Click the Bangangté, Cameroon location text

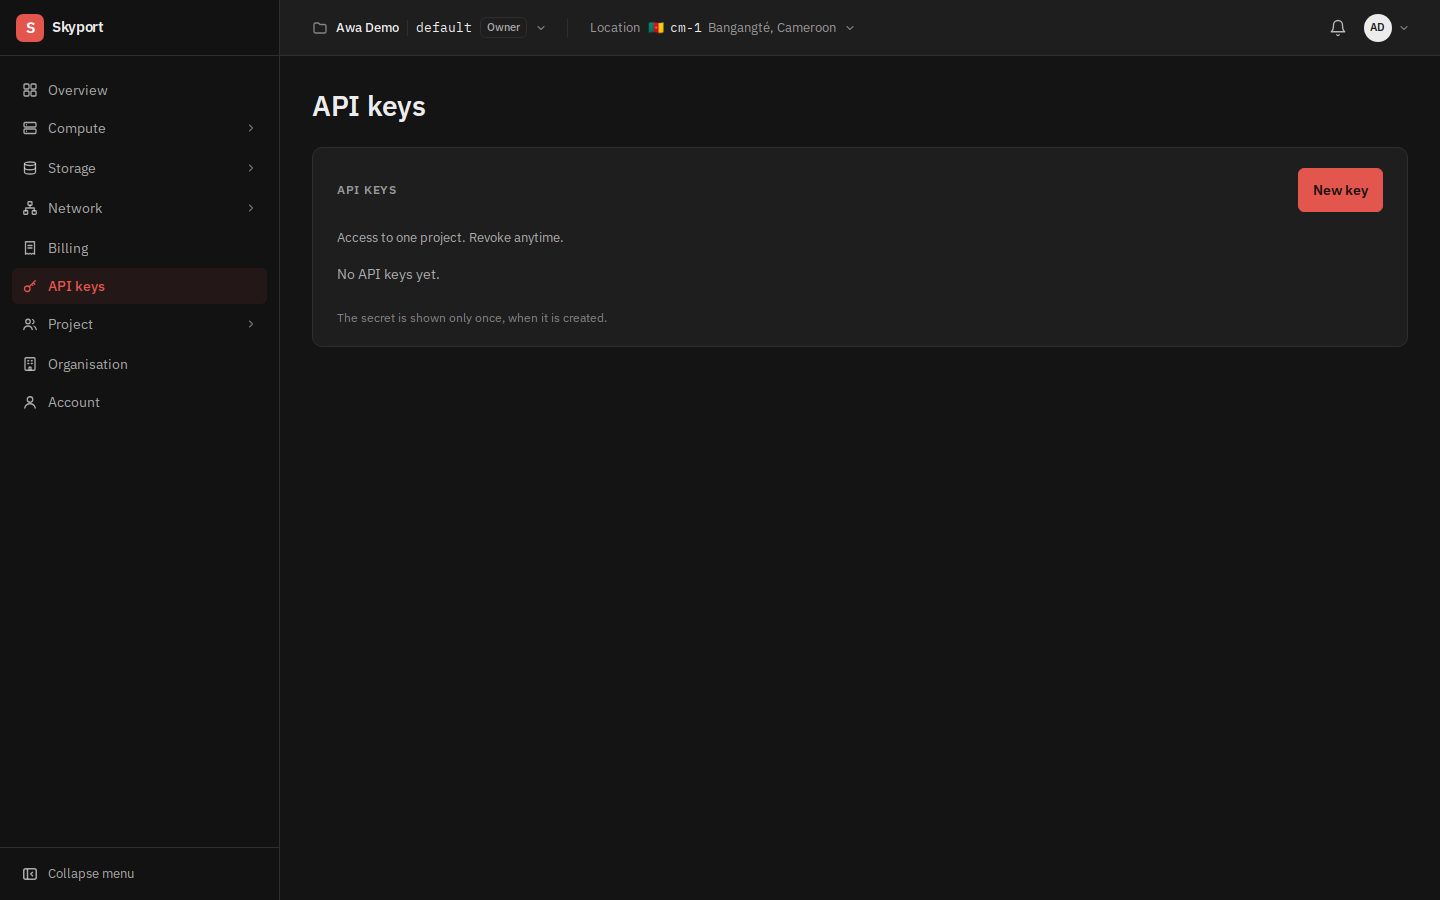[772, 28]
